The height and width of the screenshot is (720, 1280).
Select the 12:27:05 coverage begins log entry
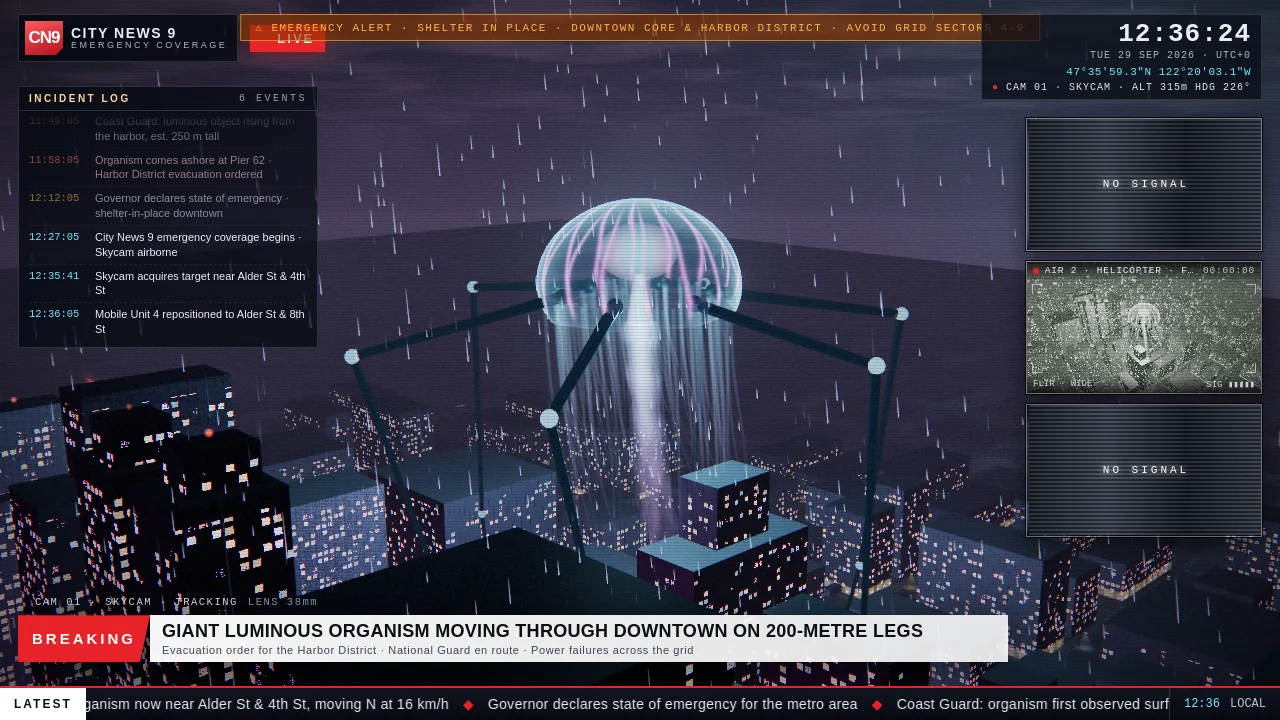click(x=168, y=244)
